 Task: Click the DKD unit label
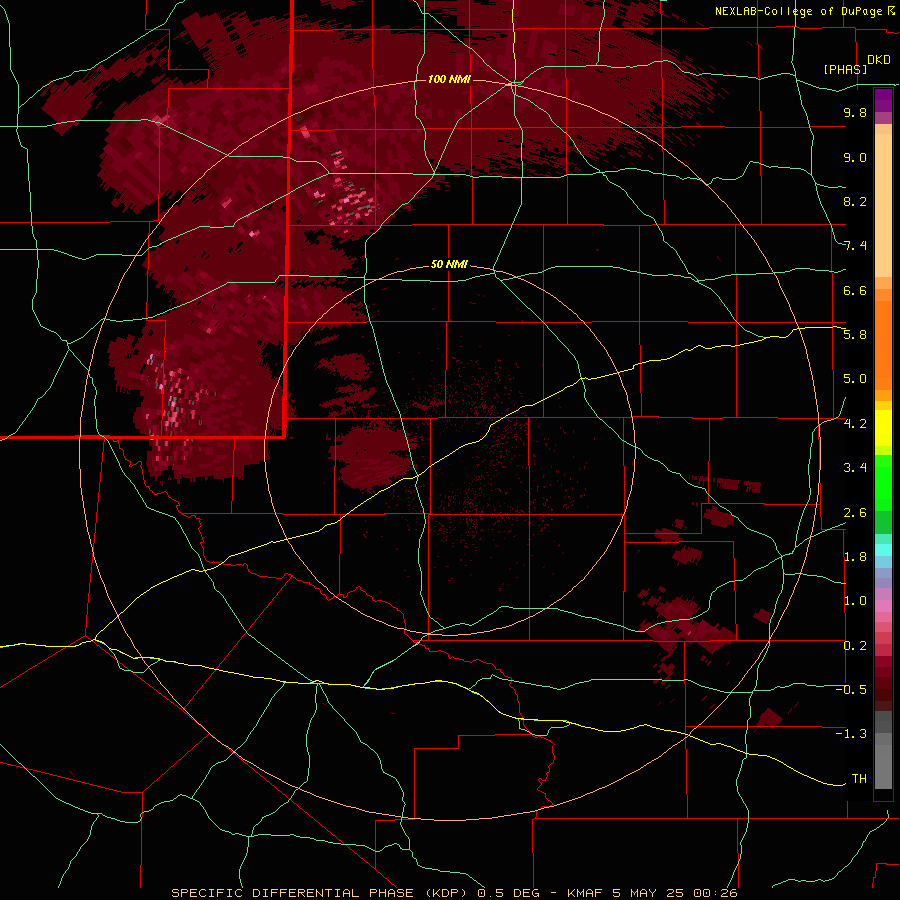tap(879, 60)
